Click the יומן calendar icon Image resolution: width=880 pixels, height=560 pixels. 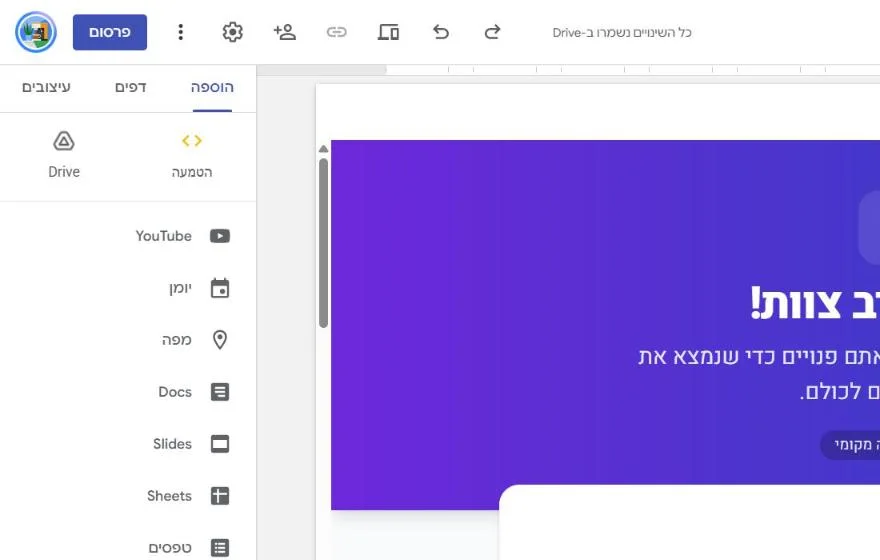[220, 288]
